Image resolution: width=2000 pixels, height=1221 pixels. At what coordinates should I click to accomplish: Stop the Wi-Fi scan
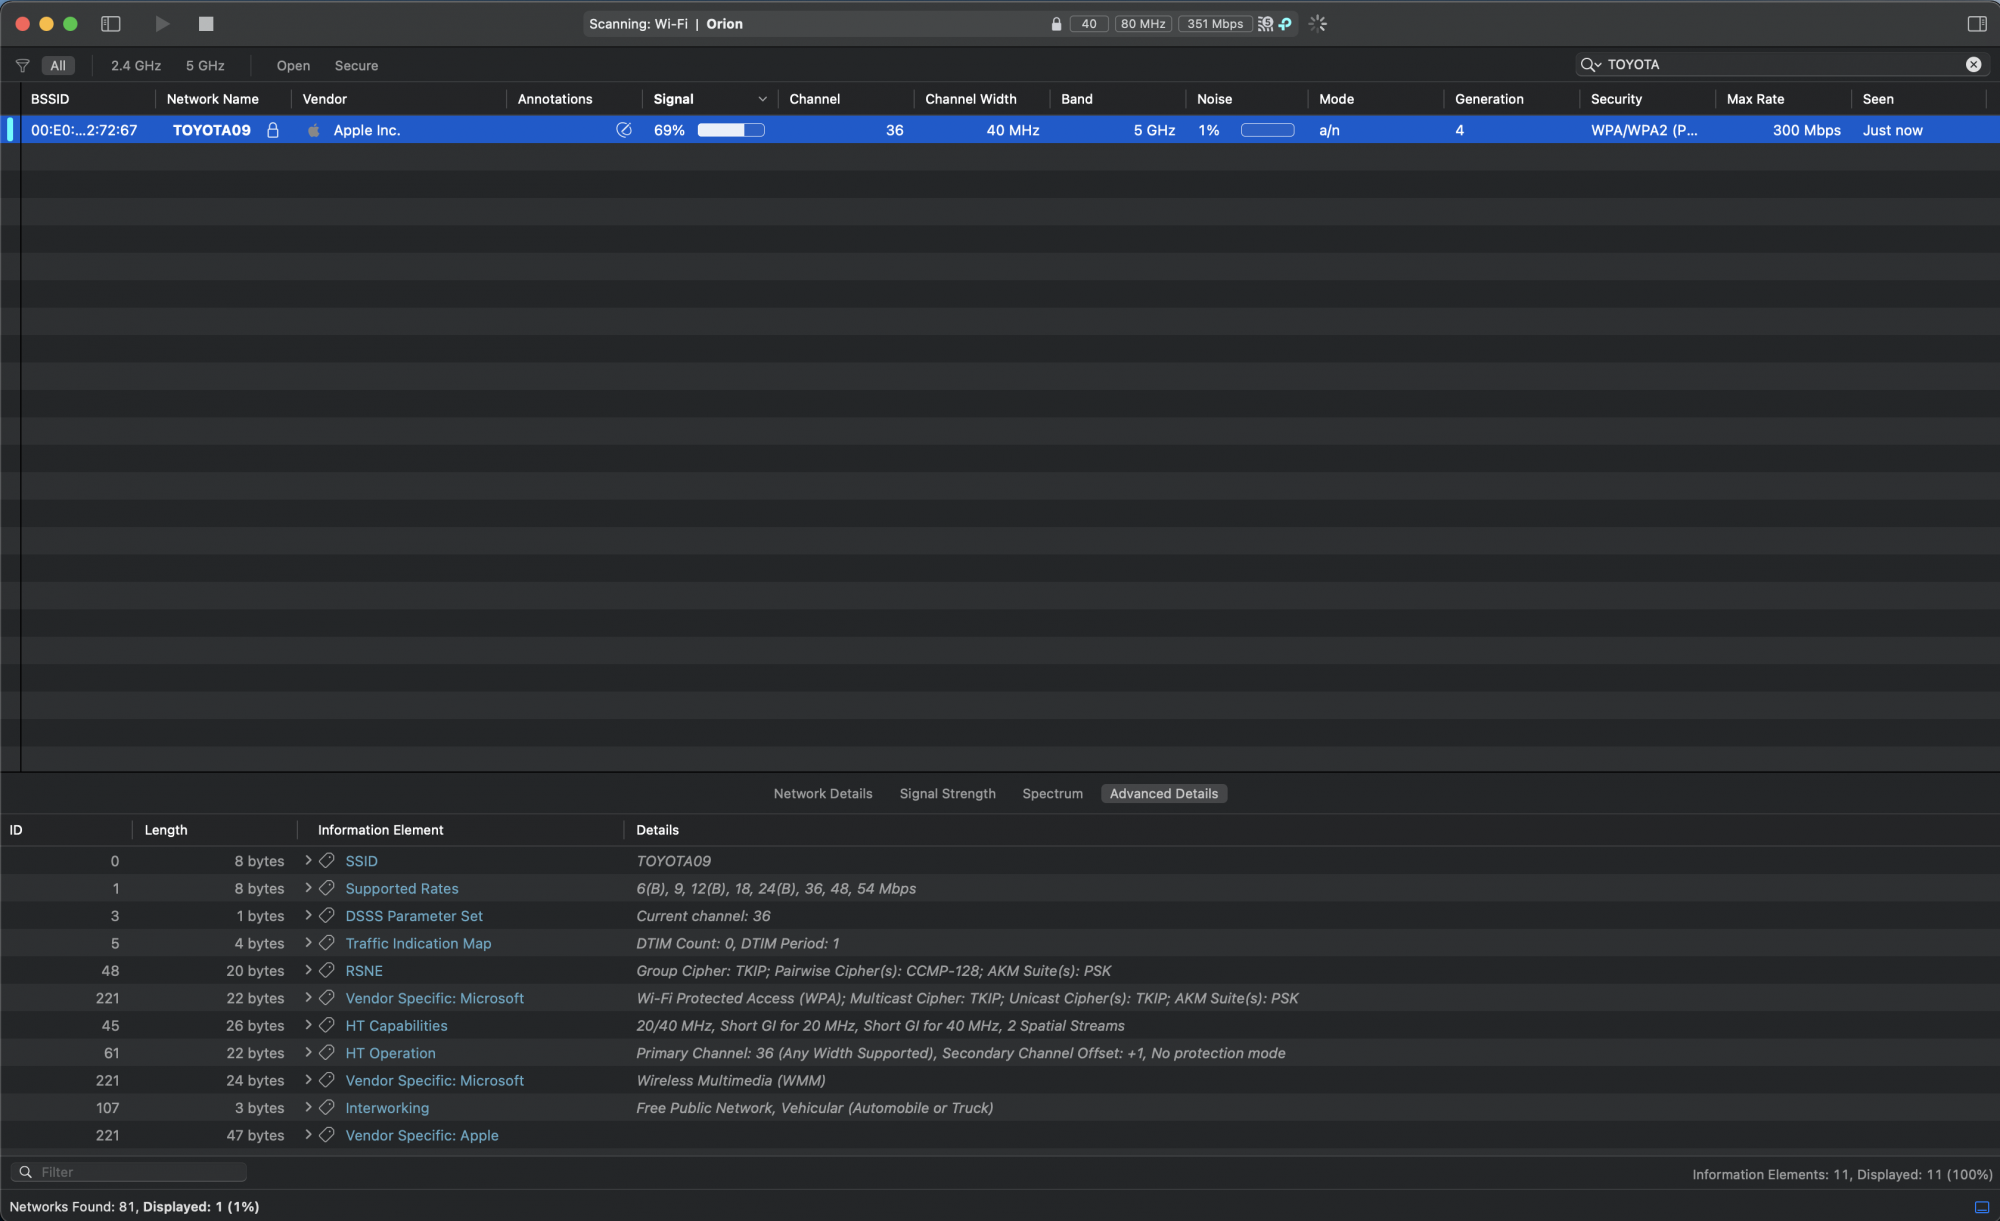tap(206, 24)
